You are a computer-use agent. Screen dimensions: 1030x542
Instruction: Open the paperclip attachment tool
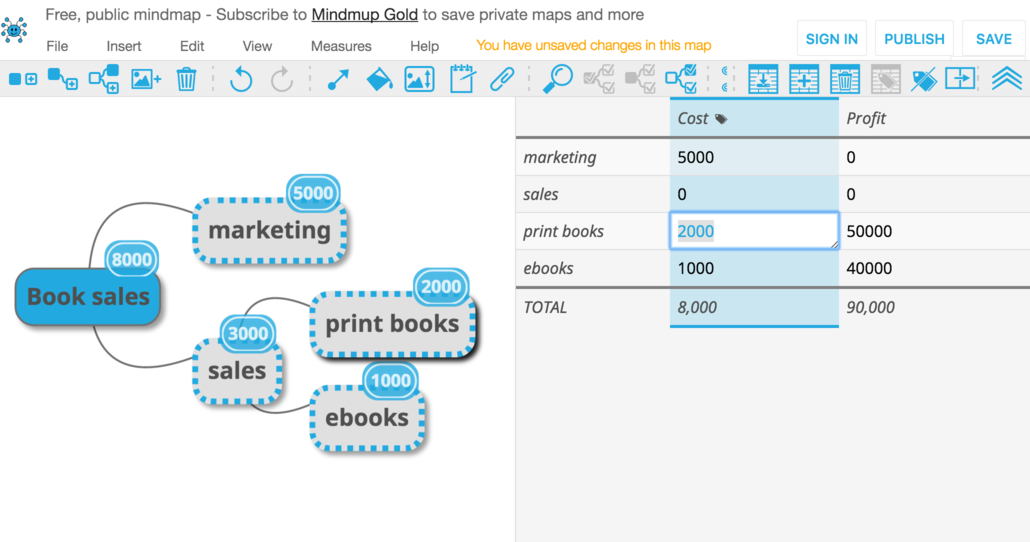[502, 79]
